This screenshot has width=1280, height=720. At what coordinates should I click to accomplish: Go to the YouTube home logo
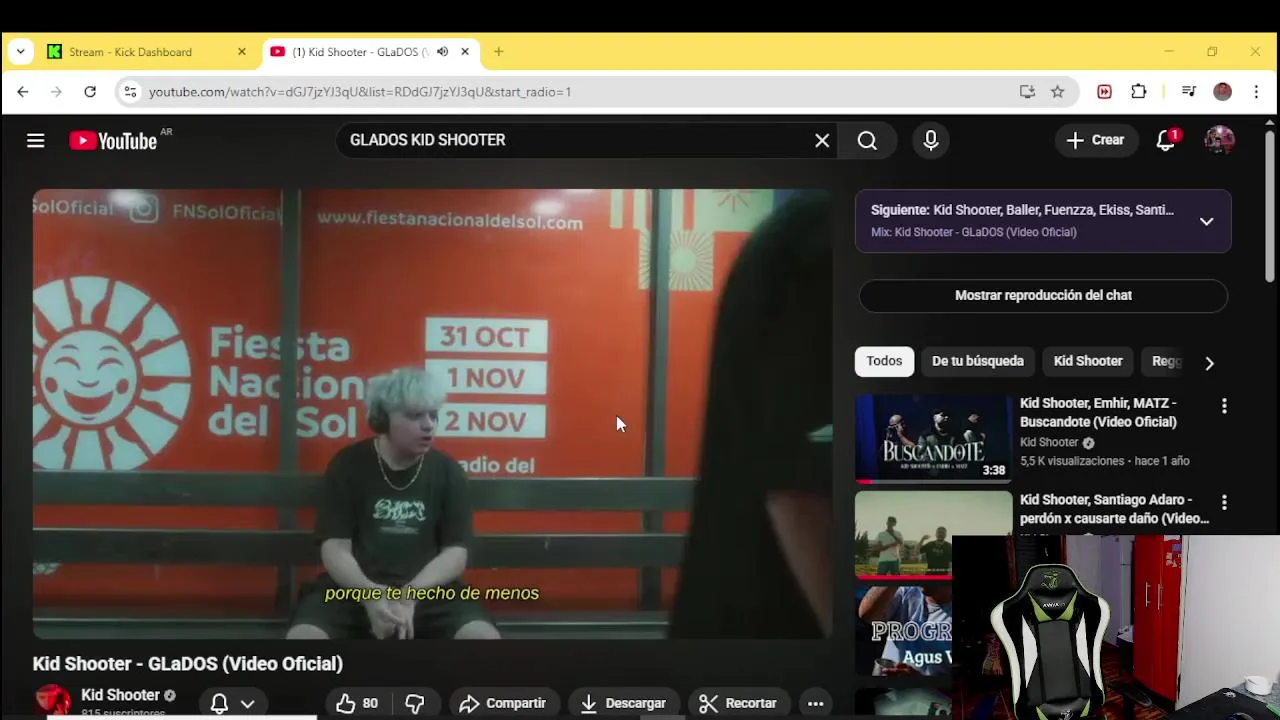tap(113, 141)
